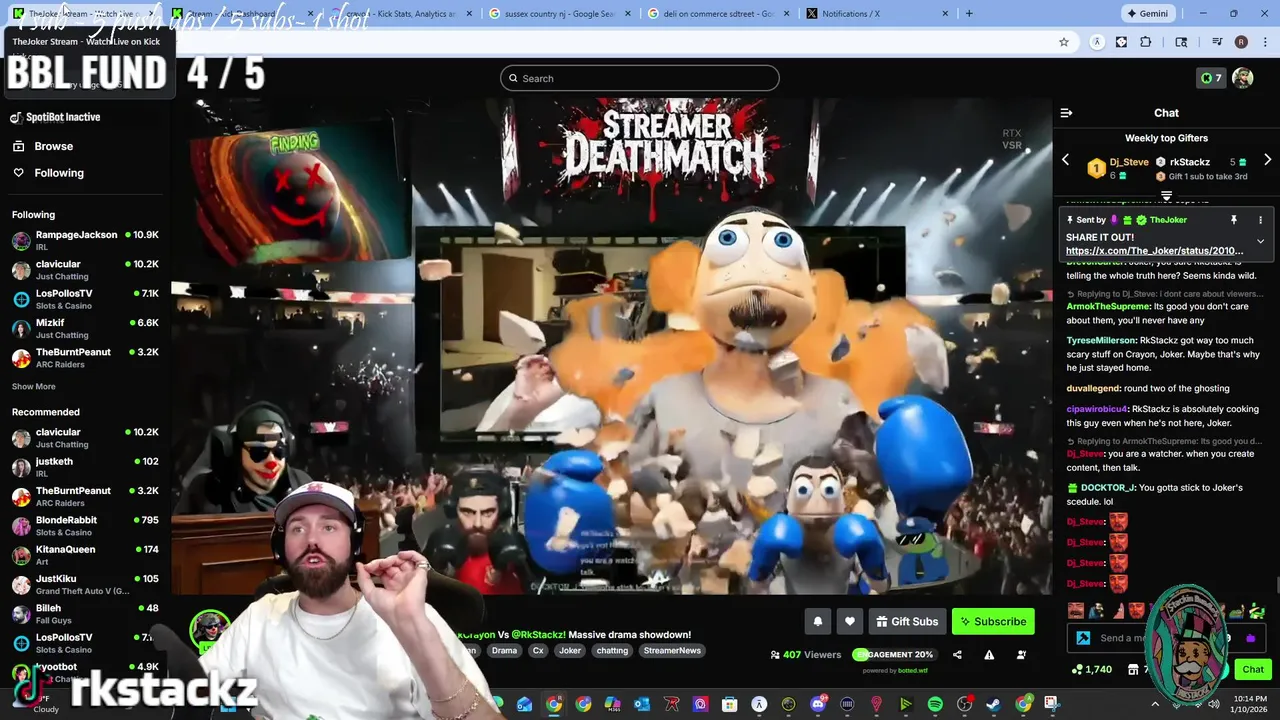Image resolution: width=1280 pixels, height=720 pixels.
Task: Click the chat panel scrollbar
Action: 1276,585
